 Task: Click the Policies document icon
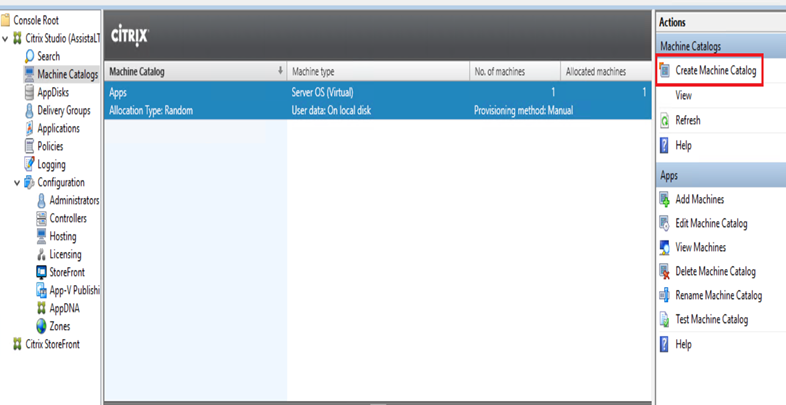(x=30, y=146)
